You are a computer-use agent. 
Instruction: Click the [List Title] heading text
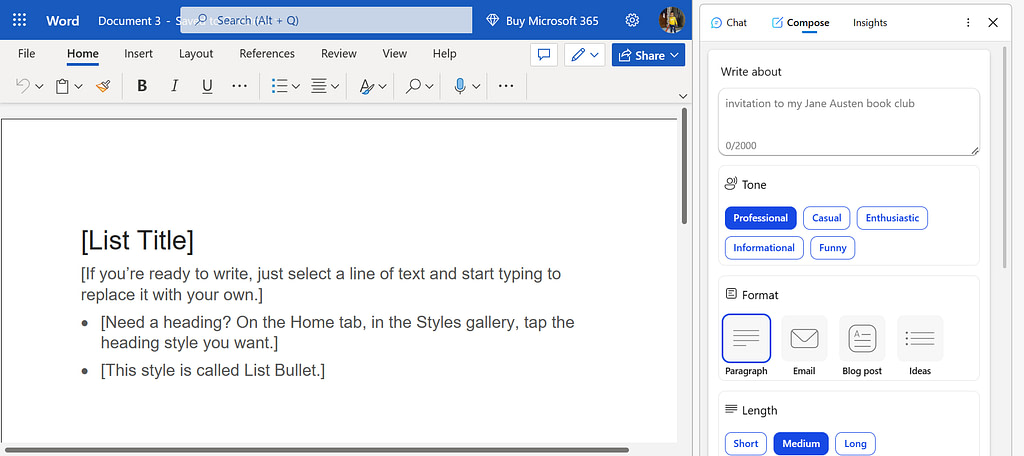(x=137, y=240)
